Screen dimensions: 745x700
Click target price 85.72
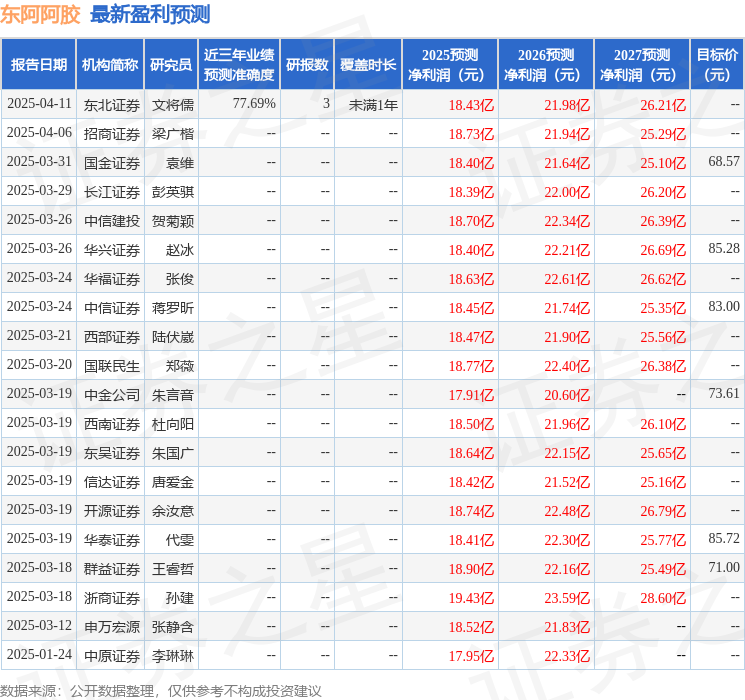tap(724, 538)
